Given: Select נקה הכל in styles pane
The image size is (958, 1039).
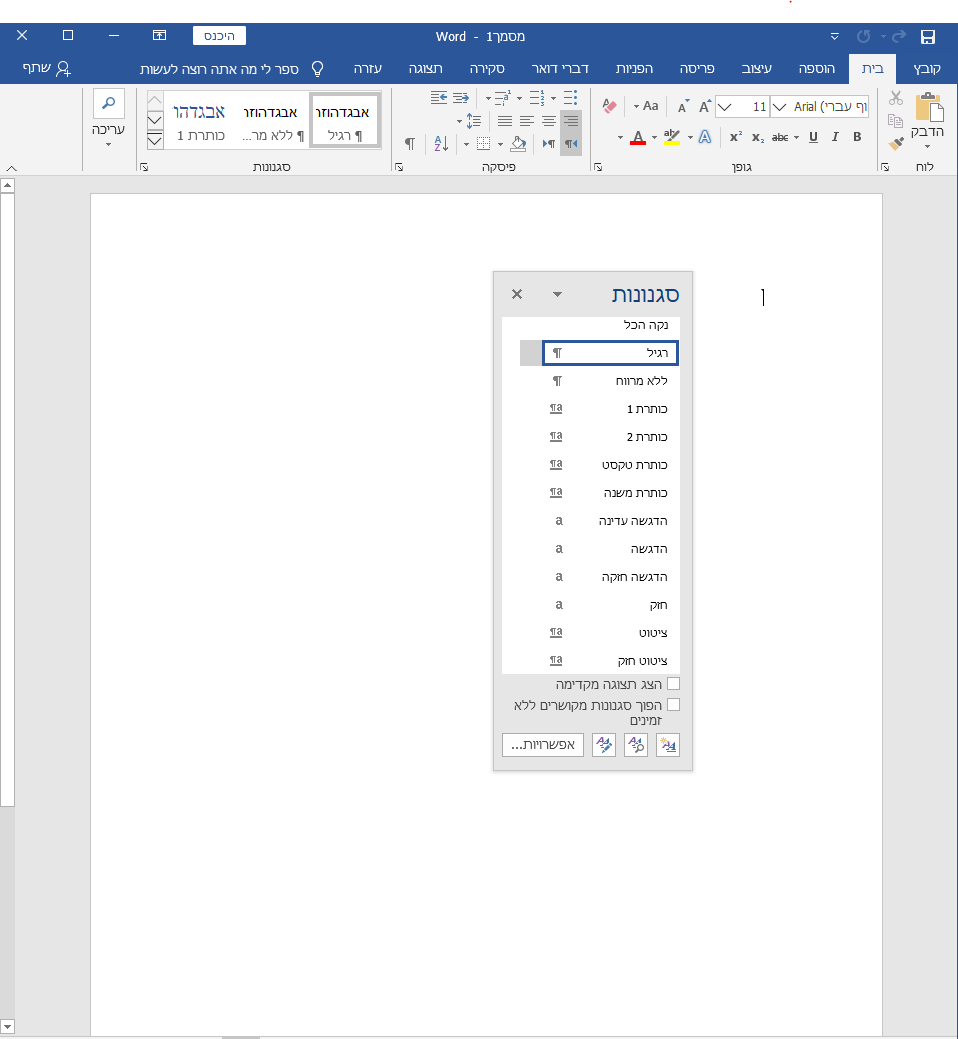Looking at the screenshot, I should coord(591,325).
